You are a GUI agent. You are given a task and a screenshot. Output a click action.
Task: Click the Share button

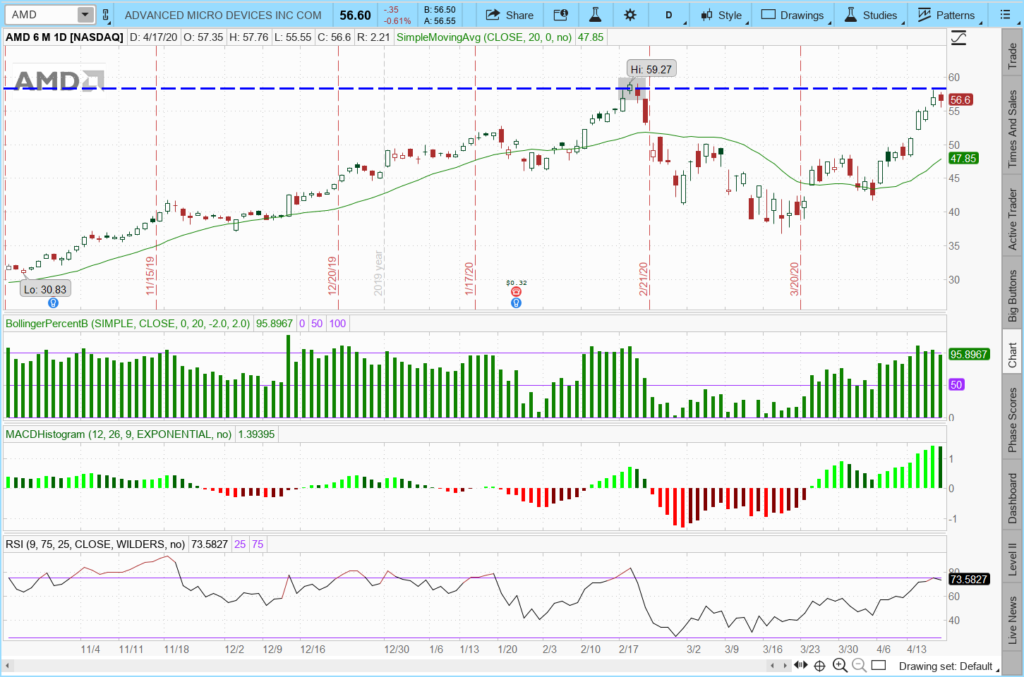coord(510,15)
